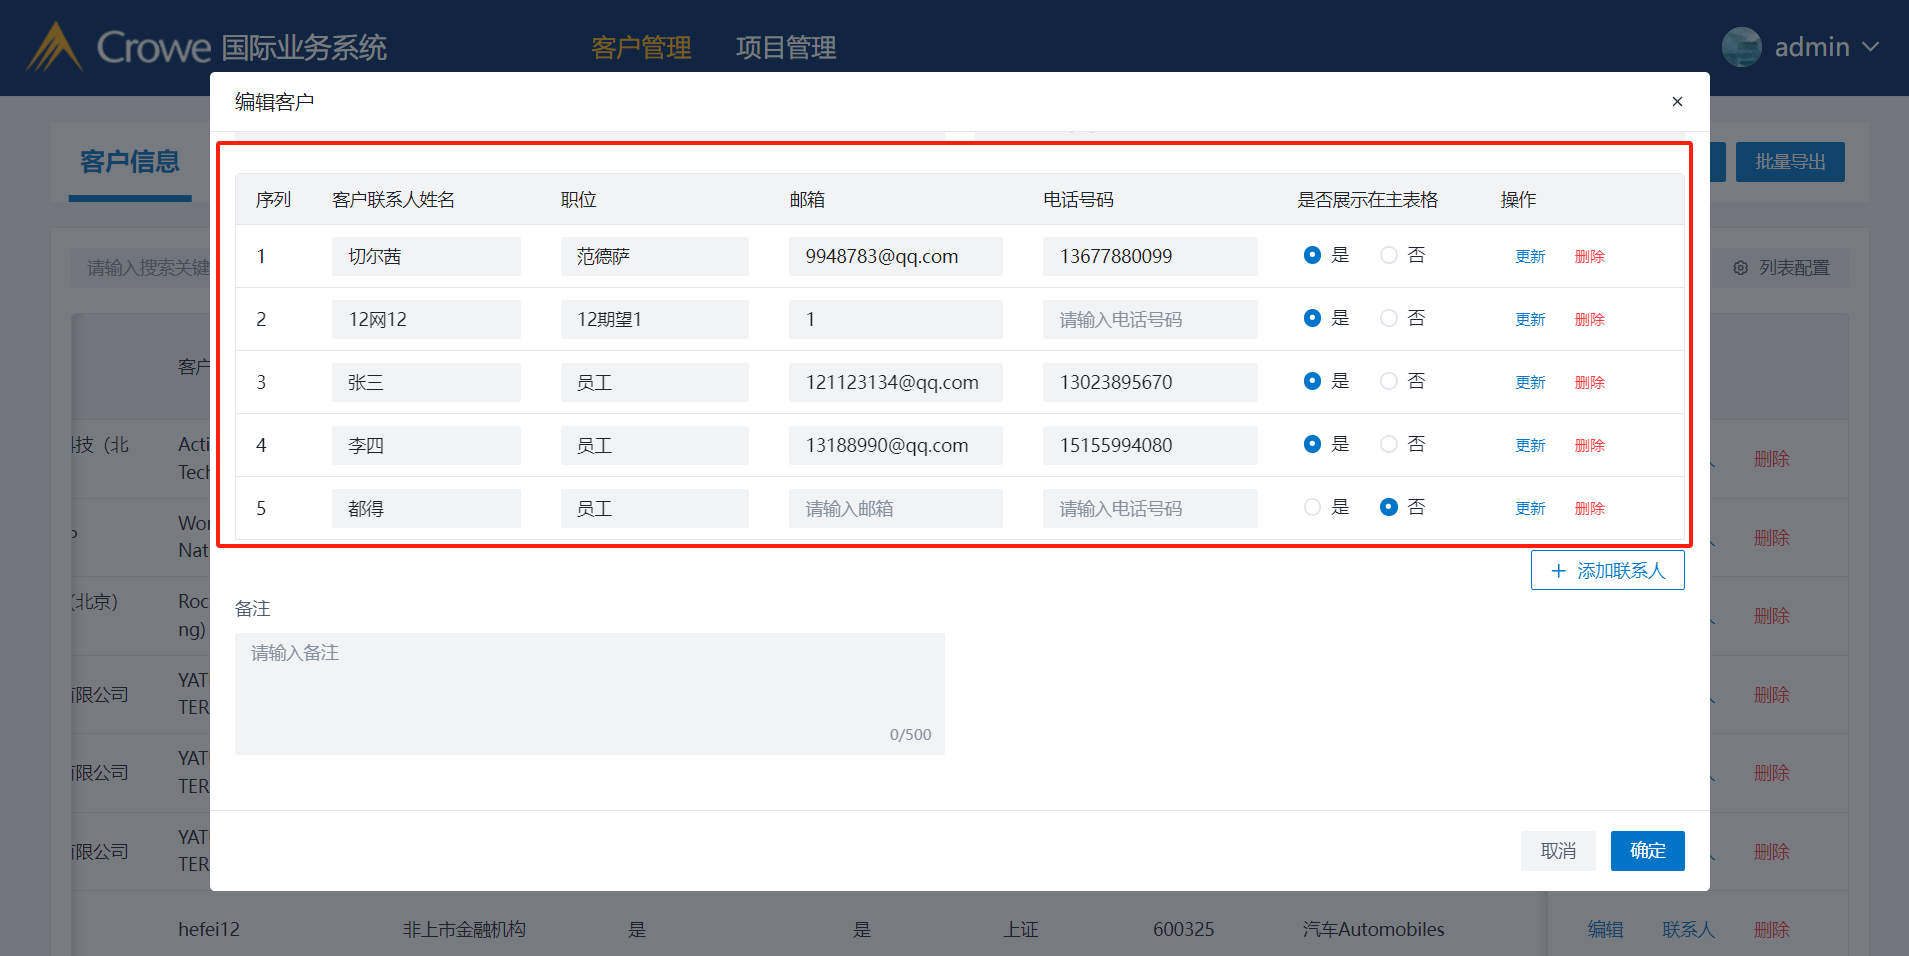
Task: Click 确定 to confirm edits
Action: coord(1647,851)
